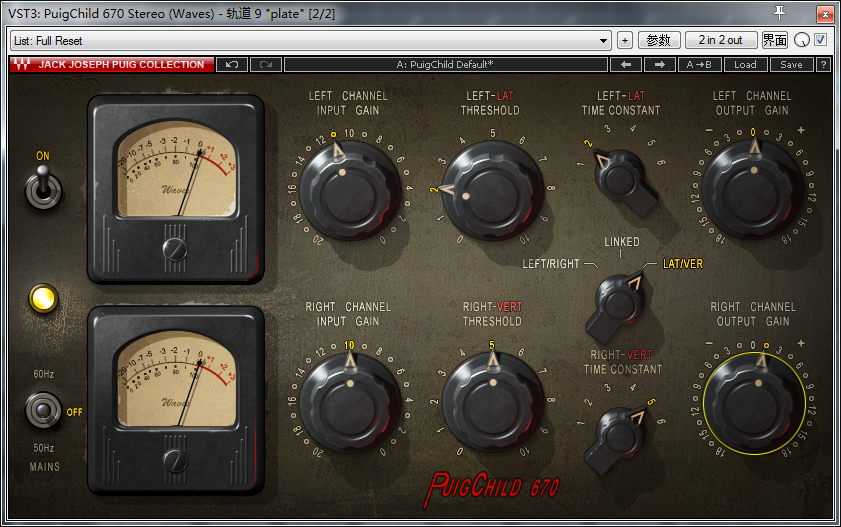Close the plugin window
Screen dimensions: 841x527
coord(825,14)
